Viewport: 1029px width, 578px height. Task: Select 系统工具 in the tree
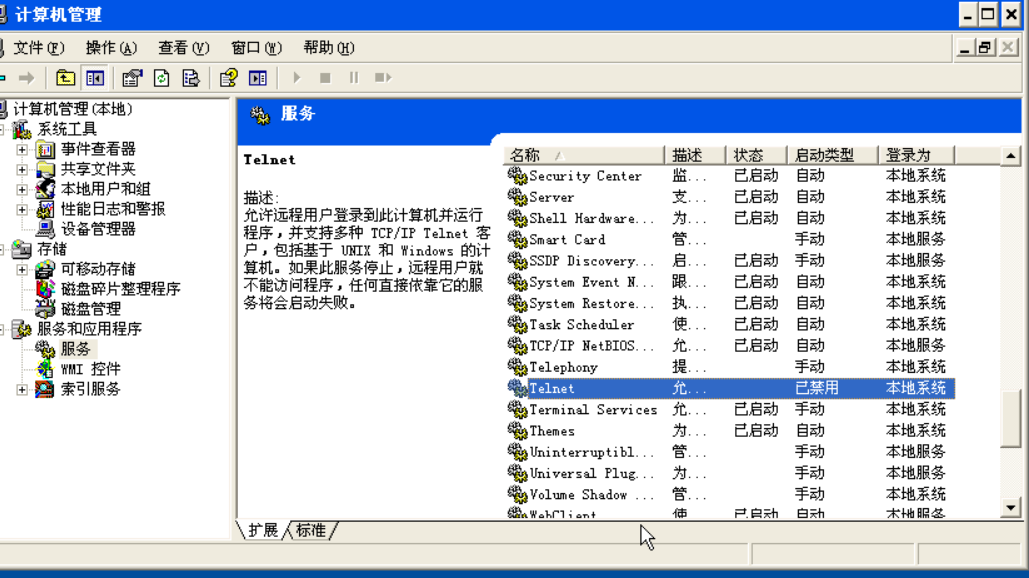pos(67,129)
